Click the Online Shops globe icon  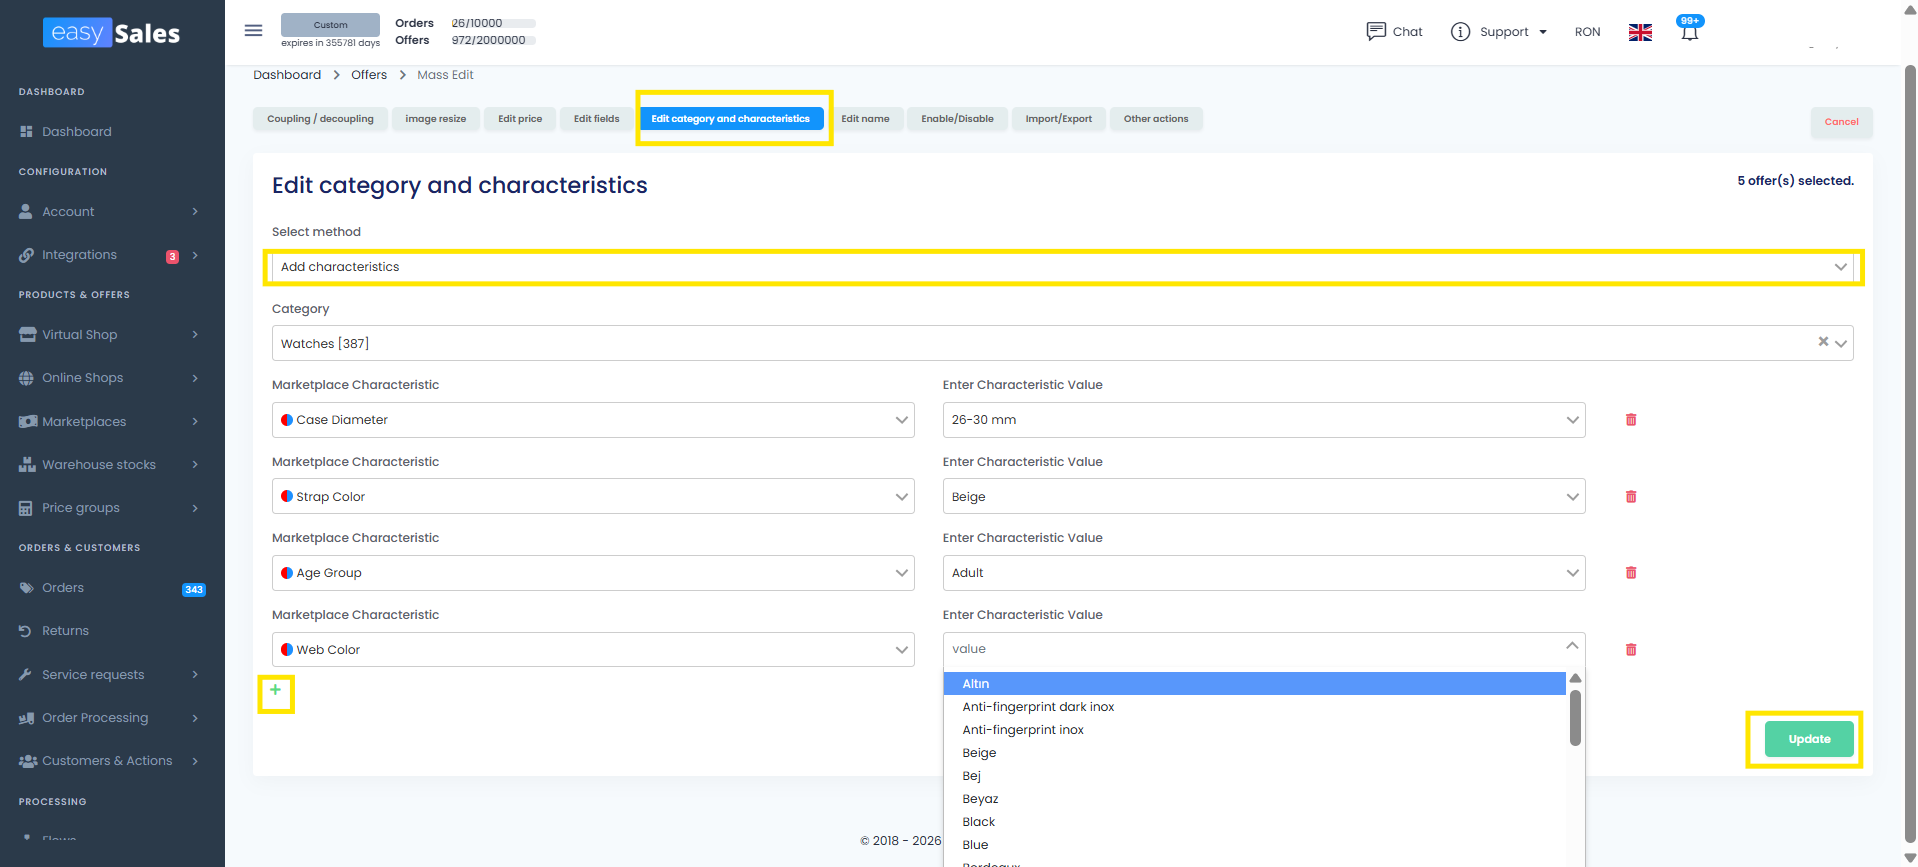[26, 378]
